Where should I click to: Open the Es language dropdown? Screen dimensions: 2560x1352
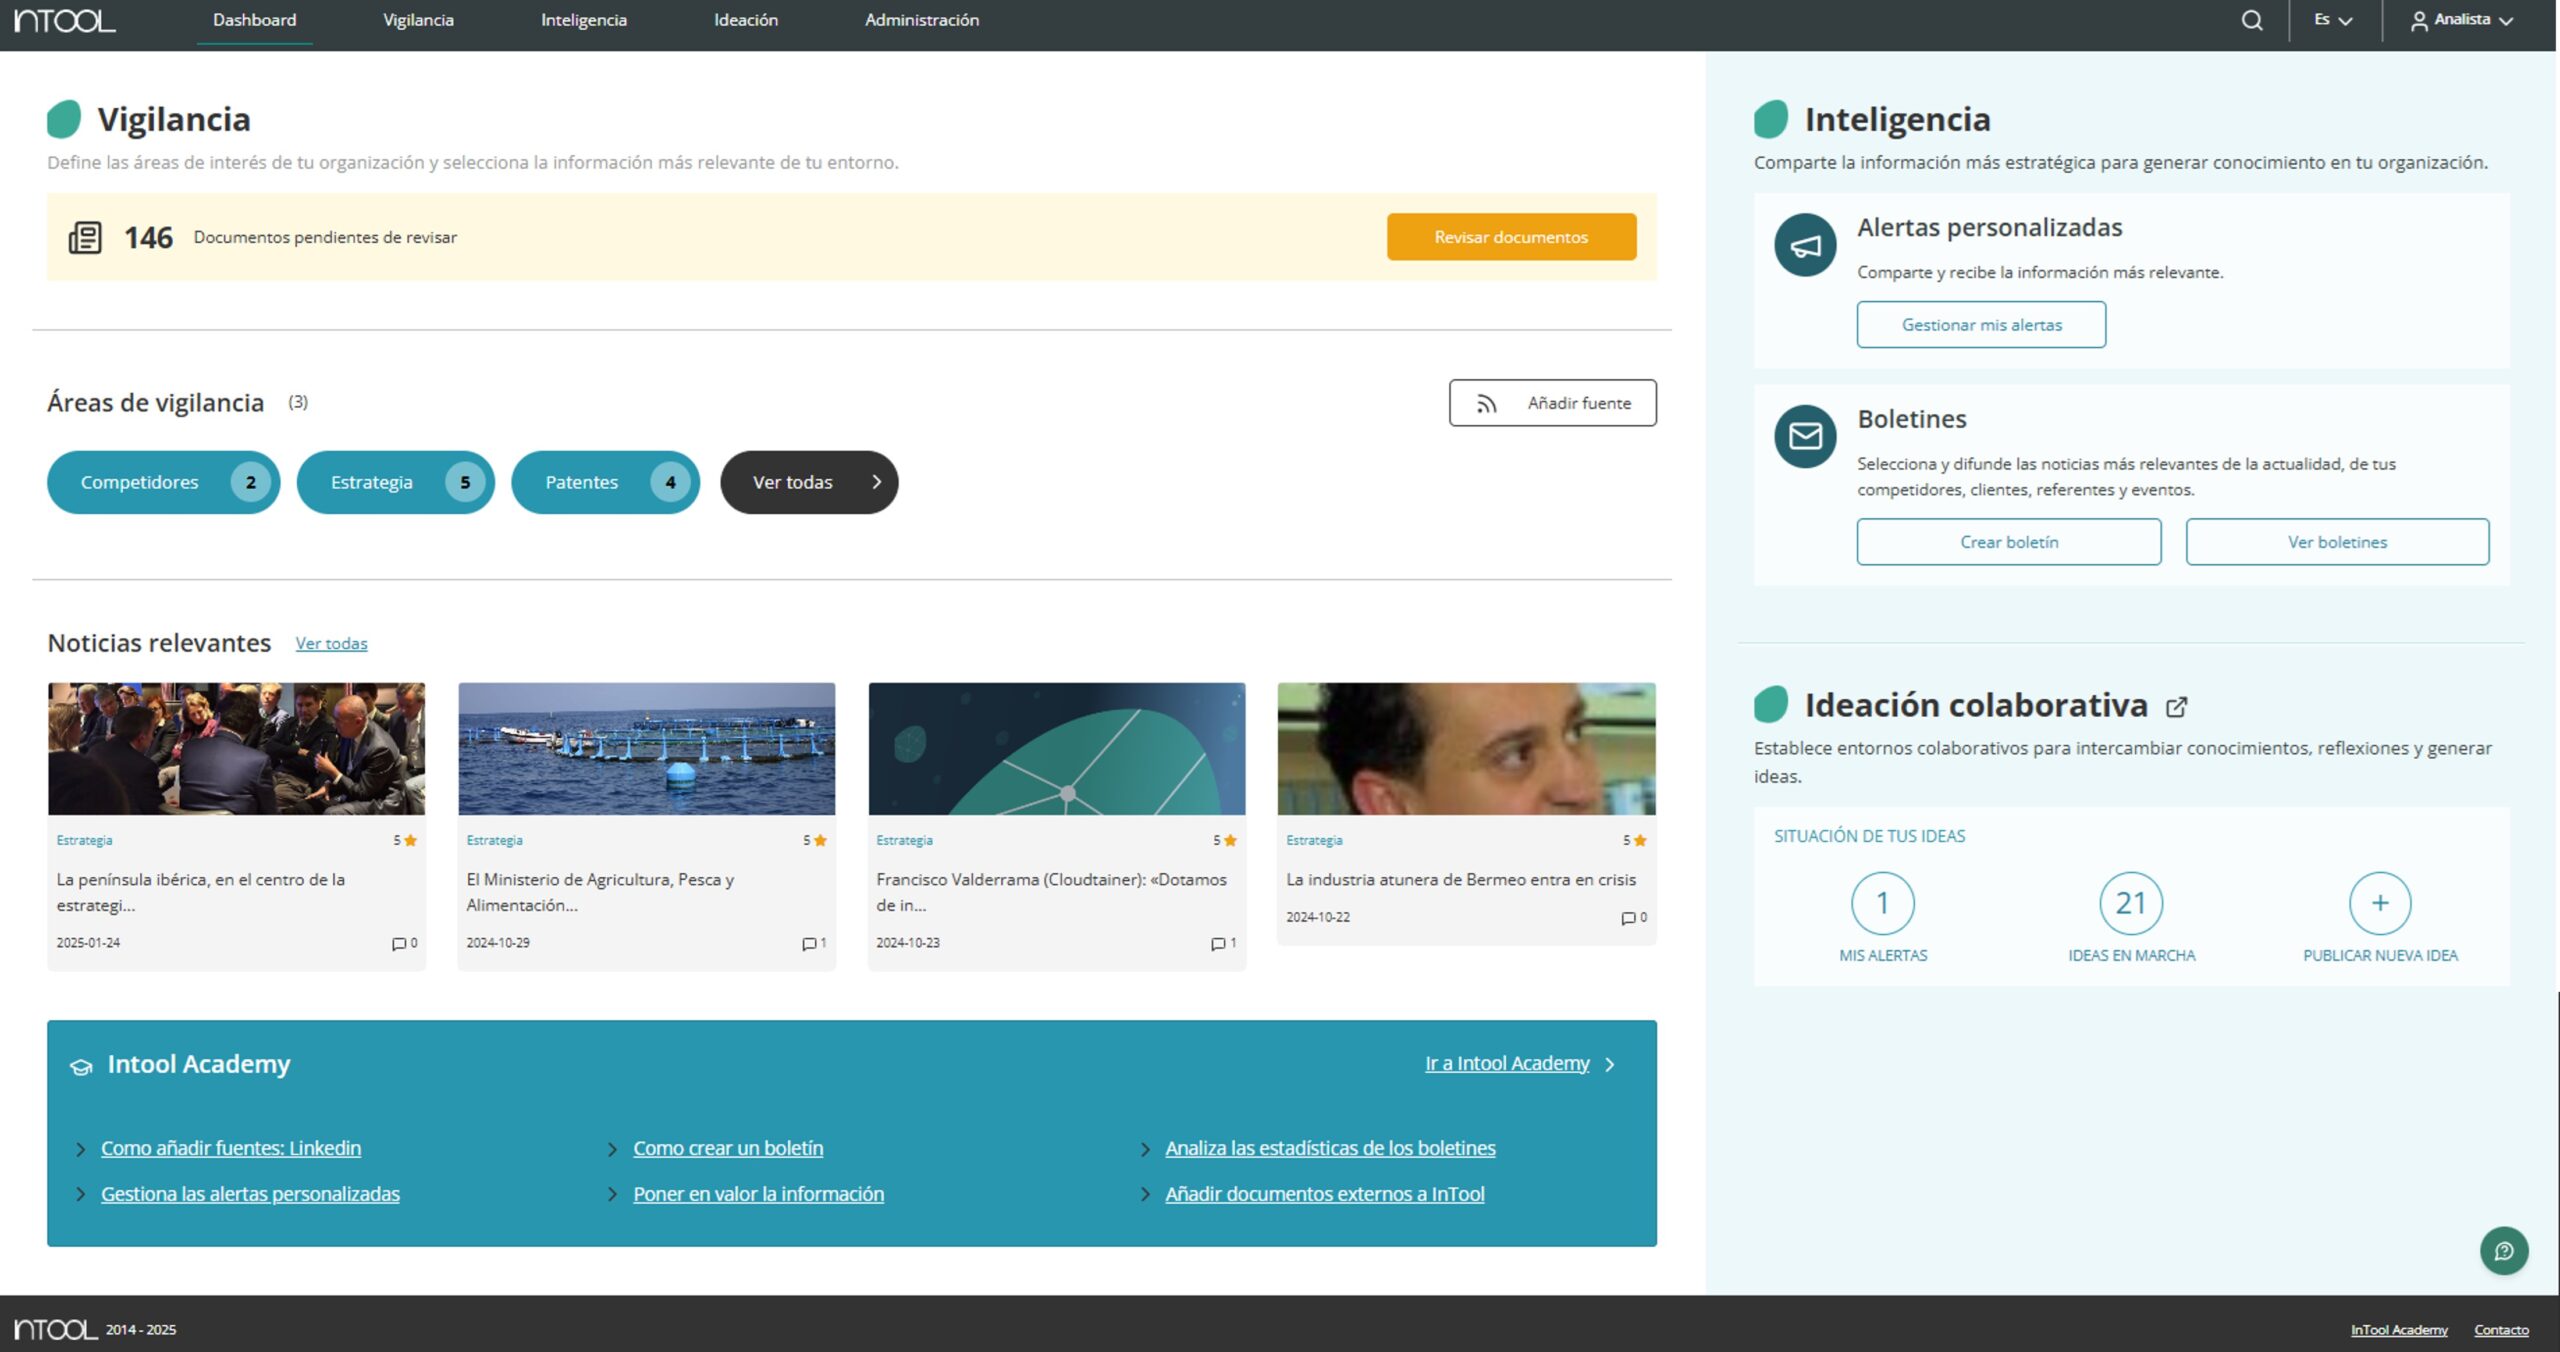tap(2332, 20)
